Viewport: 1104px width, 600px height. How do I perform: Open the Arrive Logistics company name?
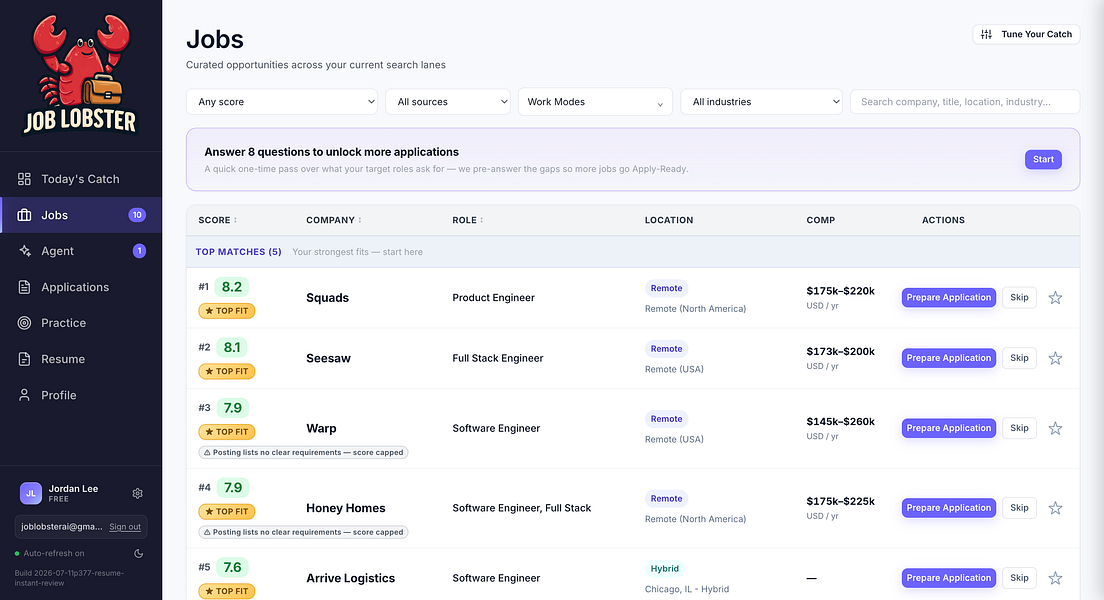click(x=351, y=578)
